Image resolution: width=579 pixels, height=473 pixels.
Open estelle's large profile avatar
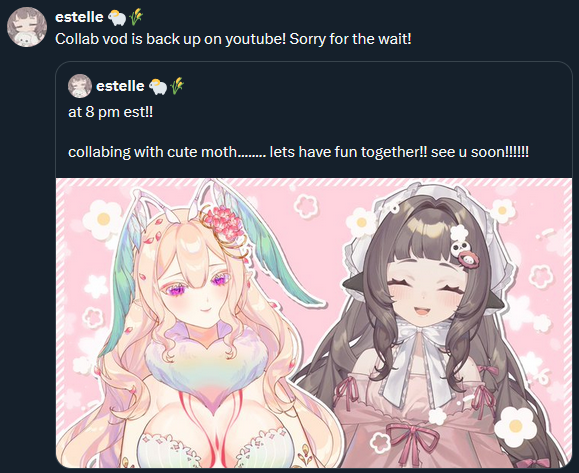(x=27, y=27)
